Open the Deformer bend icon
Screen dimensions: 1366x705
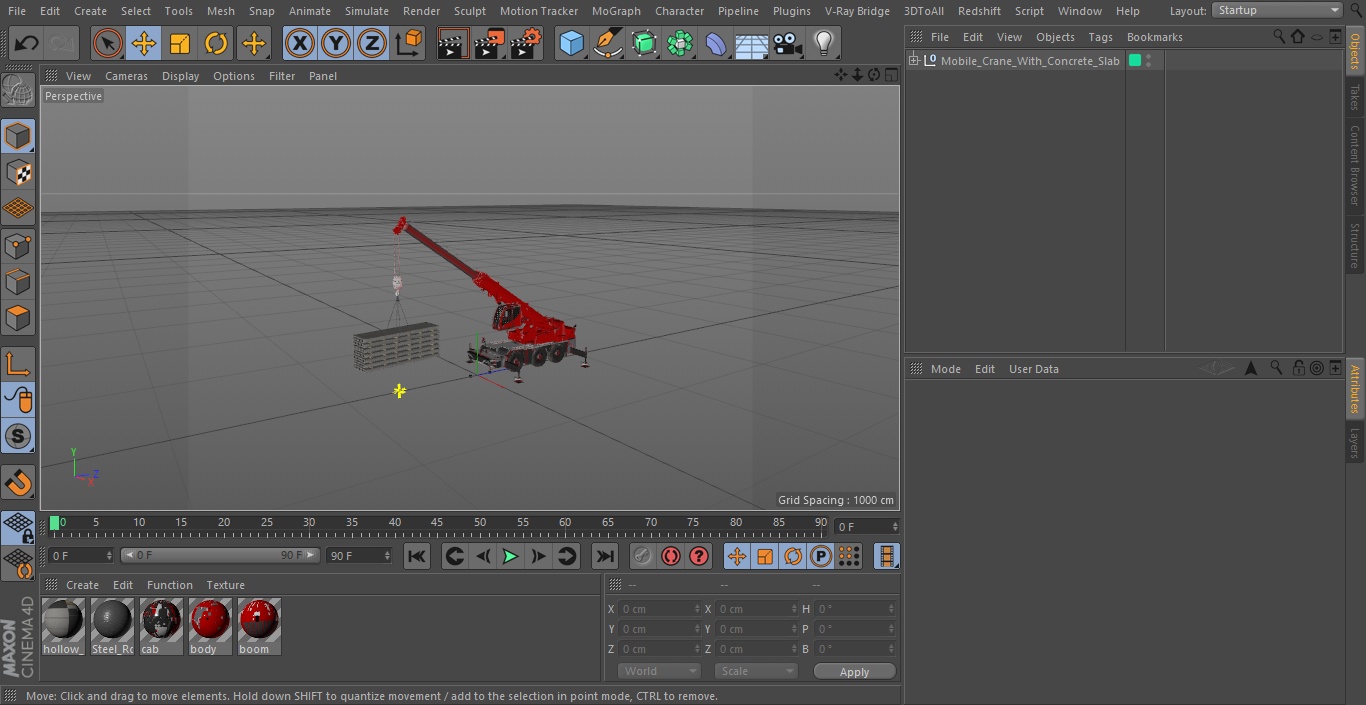click(x=716, y=43)
